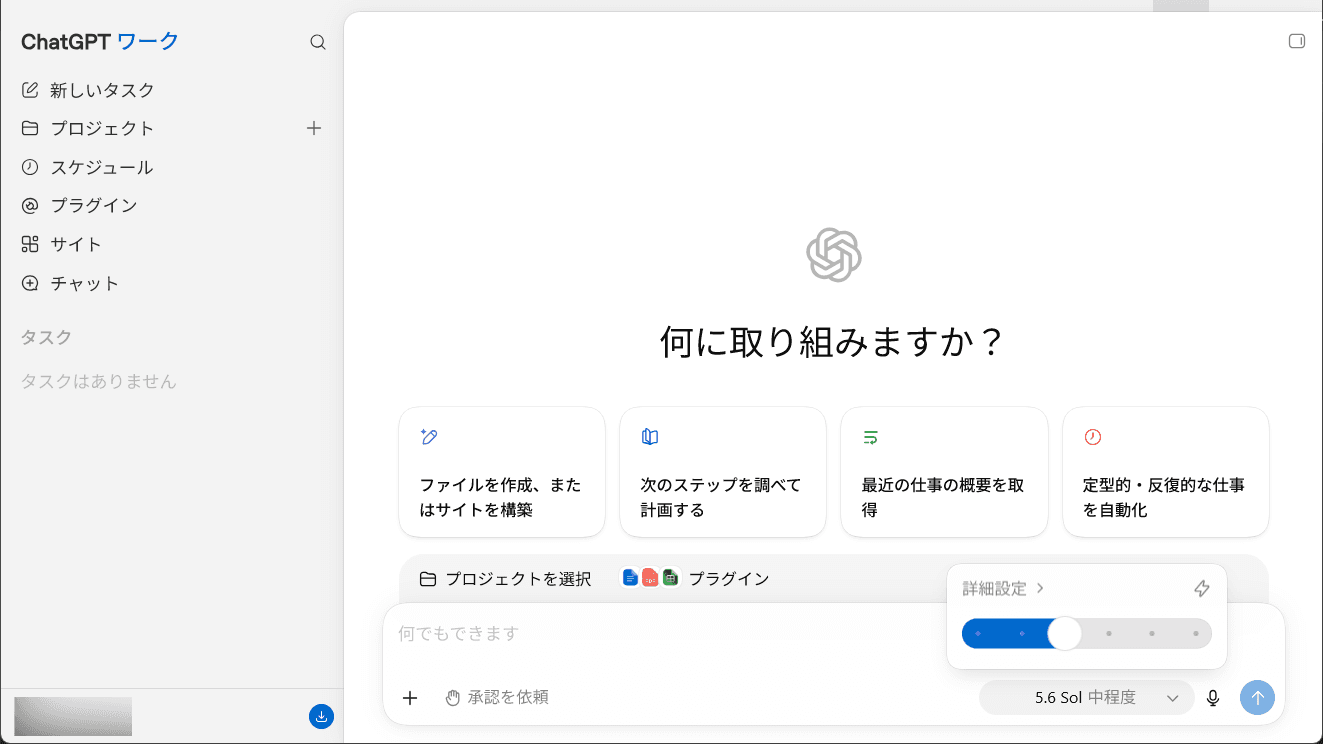Click the white knob of the effort slider

(x=1065, y=634)
